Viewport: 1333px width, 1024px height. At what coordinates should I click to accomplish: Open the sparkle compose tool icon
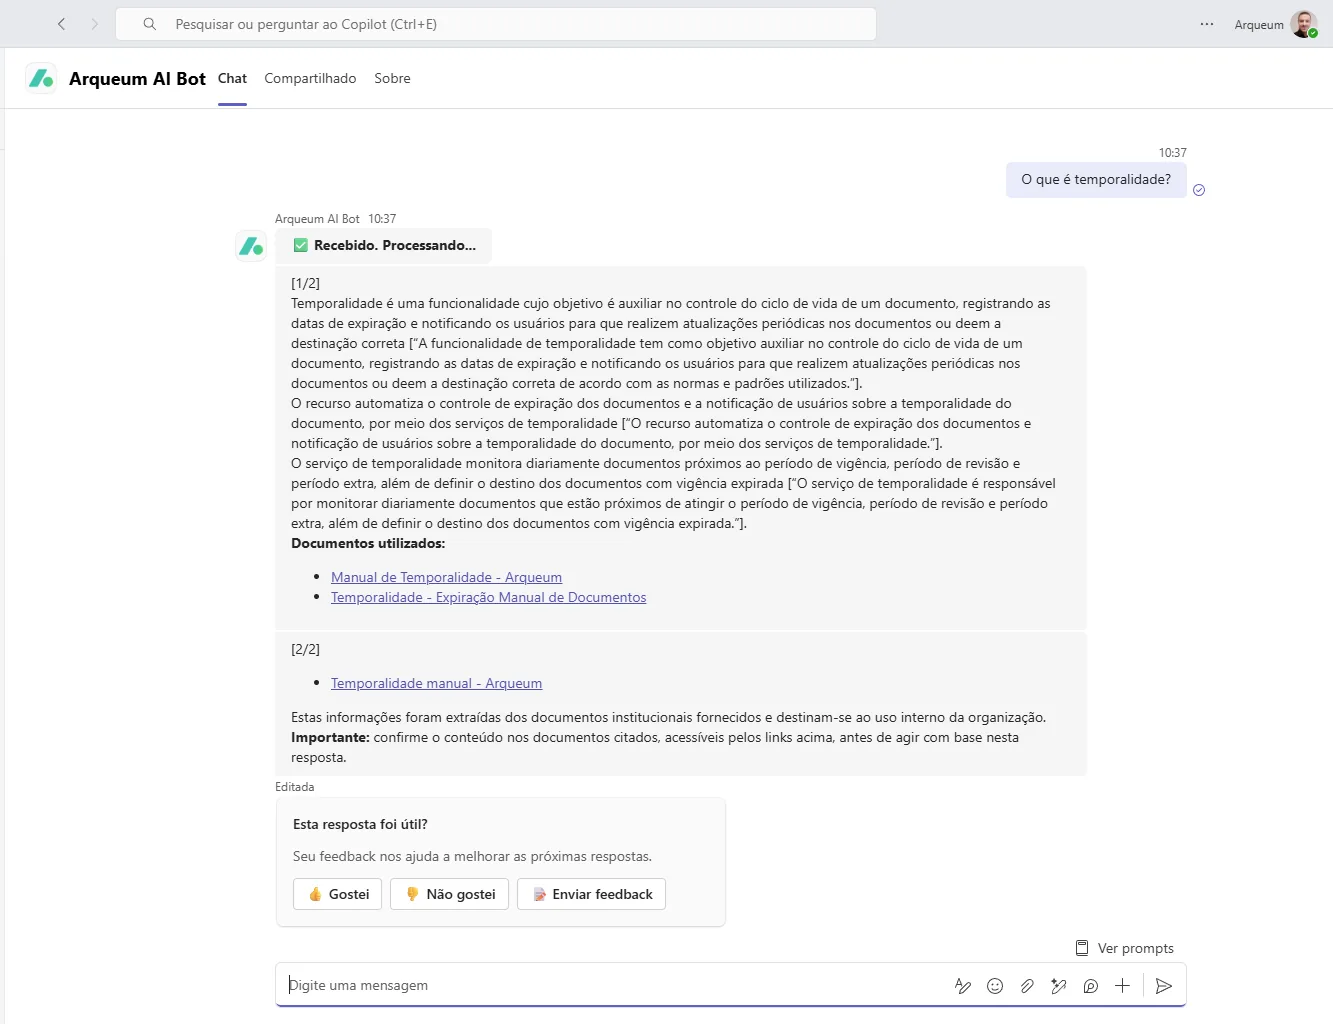pos(1059,986)
